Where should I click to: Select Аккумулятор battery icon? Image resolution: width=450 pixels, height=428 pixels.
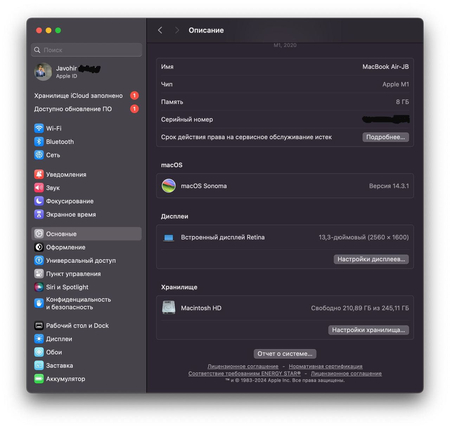39,379
